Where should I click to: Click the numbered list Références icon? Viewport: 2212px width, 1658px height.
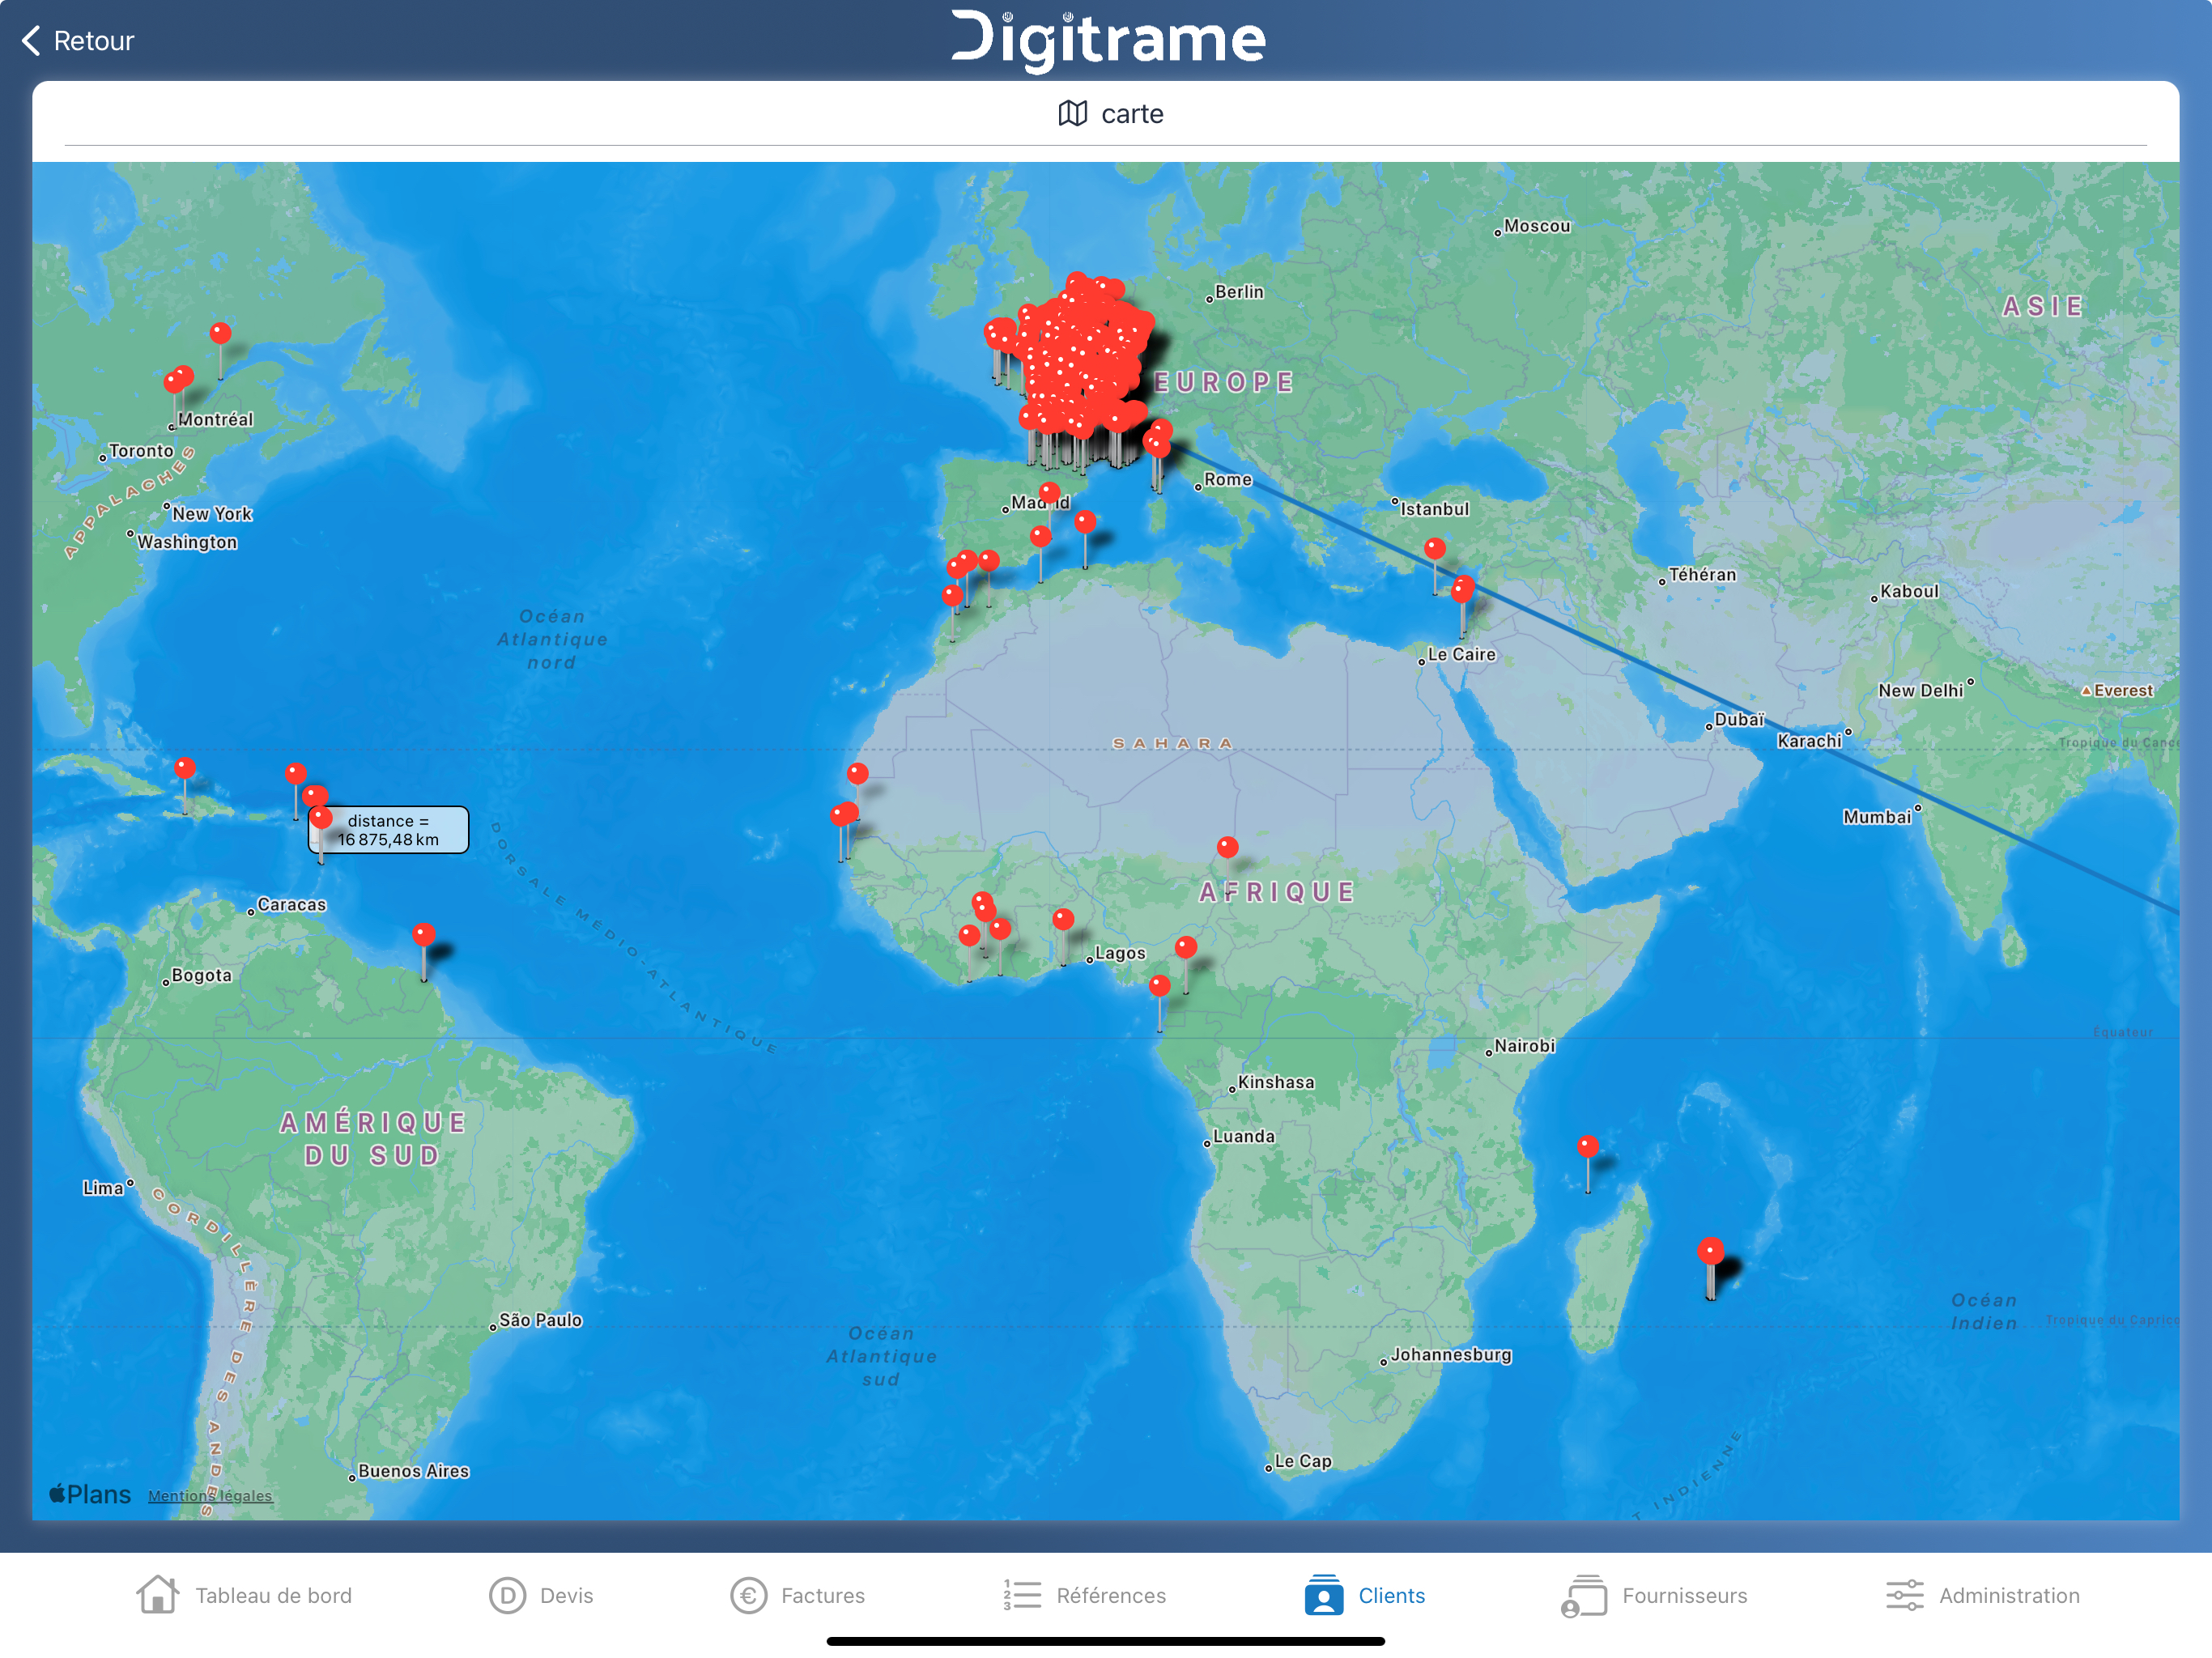tap(1022, 1595)
